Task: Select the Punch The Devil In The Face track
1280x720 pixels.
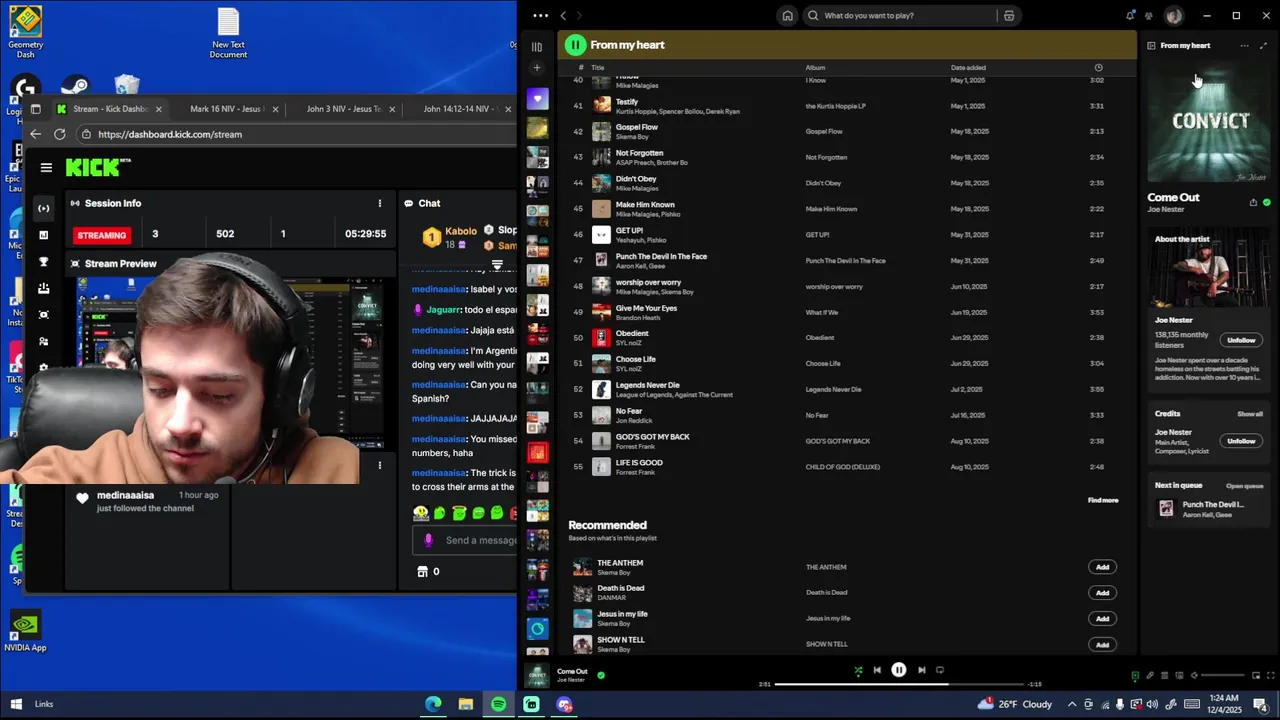Action: [x=846, y=260]
